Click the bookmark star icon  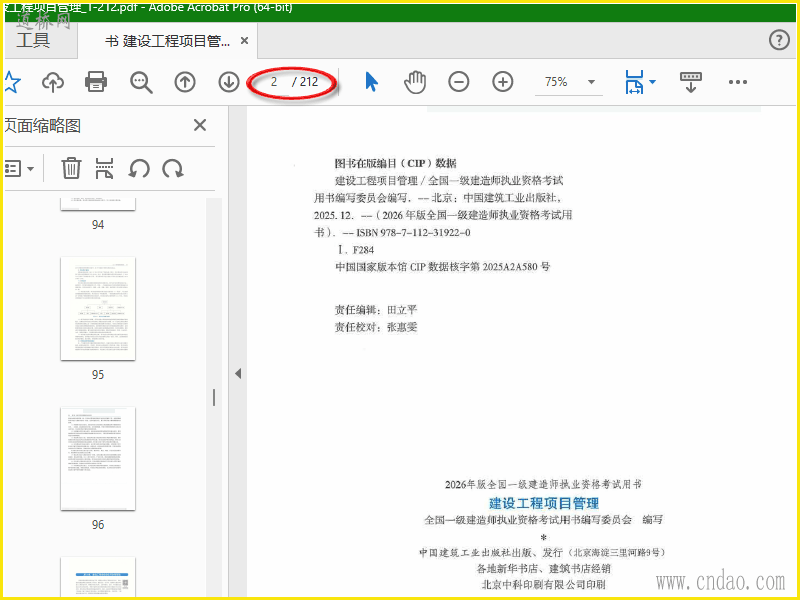pyautogui.click(x=12, y=82)
